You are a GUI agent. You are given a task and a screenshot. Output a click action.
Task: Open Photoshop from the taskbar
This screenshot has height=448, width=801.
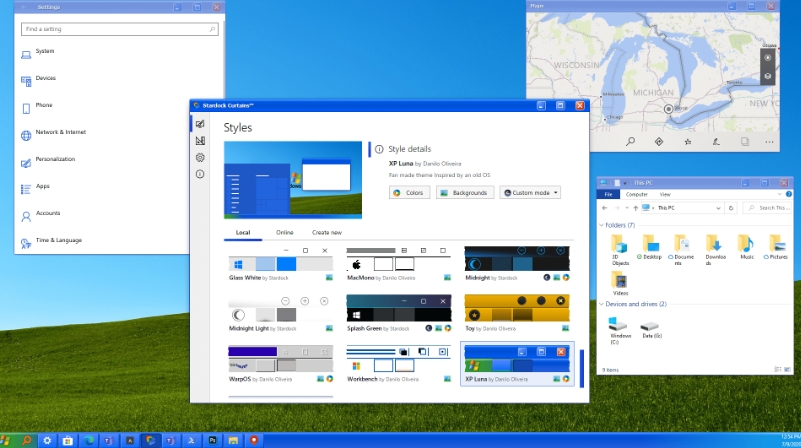pyautogui.click(x=213, y=440)
